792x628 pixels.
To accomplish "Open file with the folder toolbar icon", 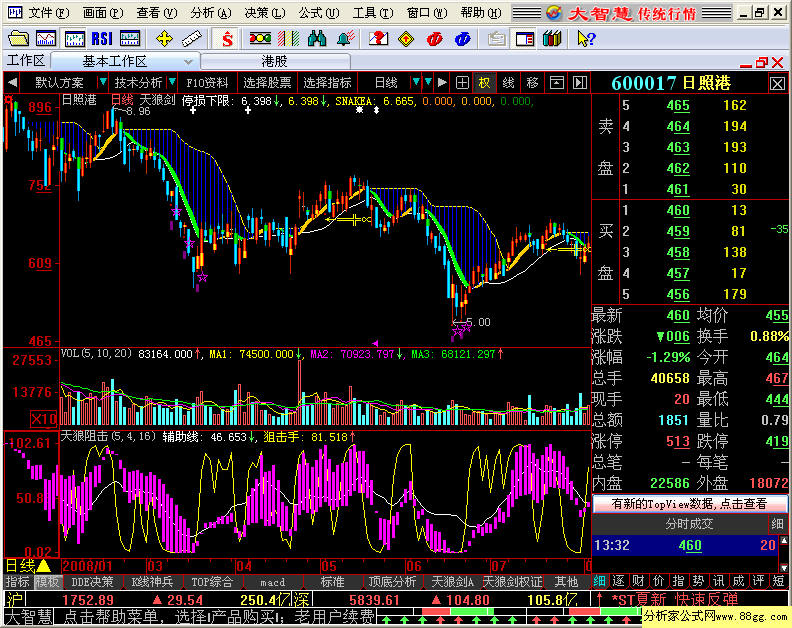I will (x=18, y=38).
